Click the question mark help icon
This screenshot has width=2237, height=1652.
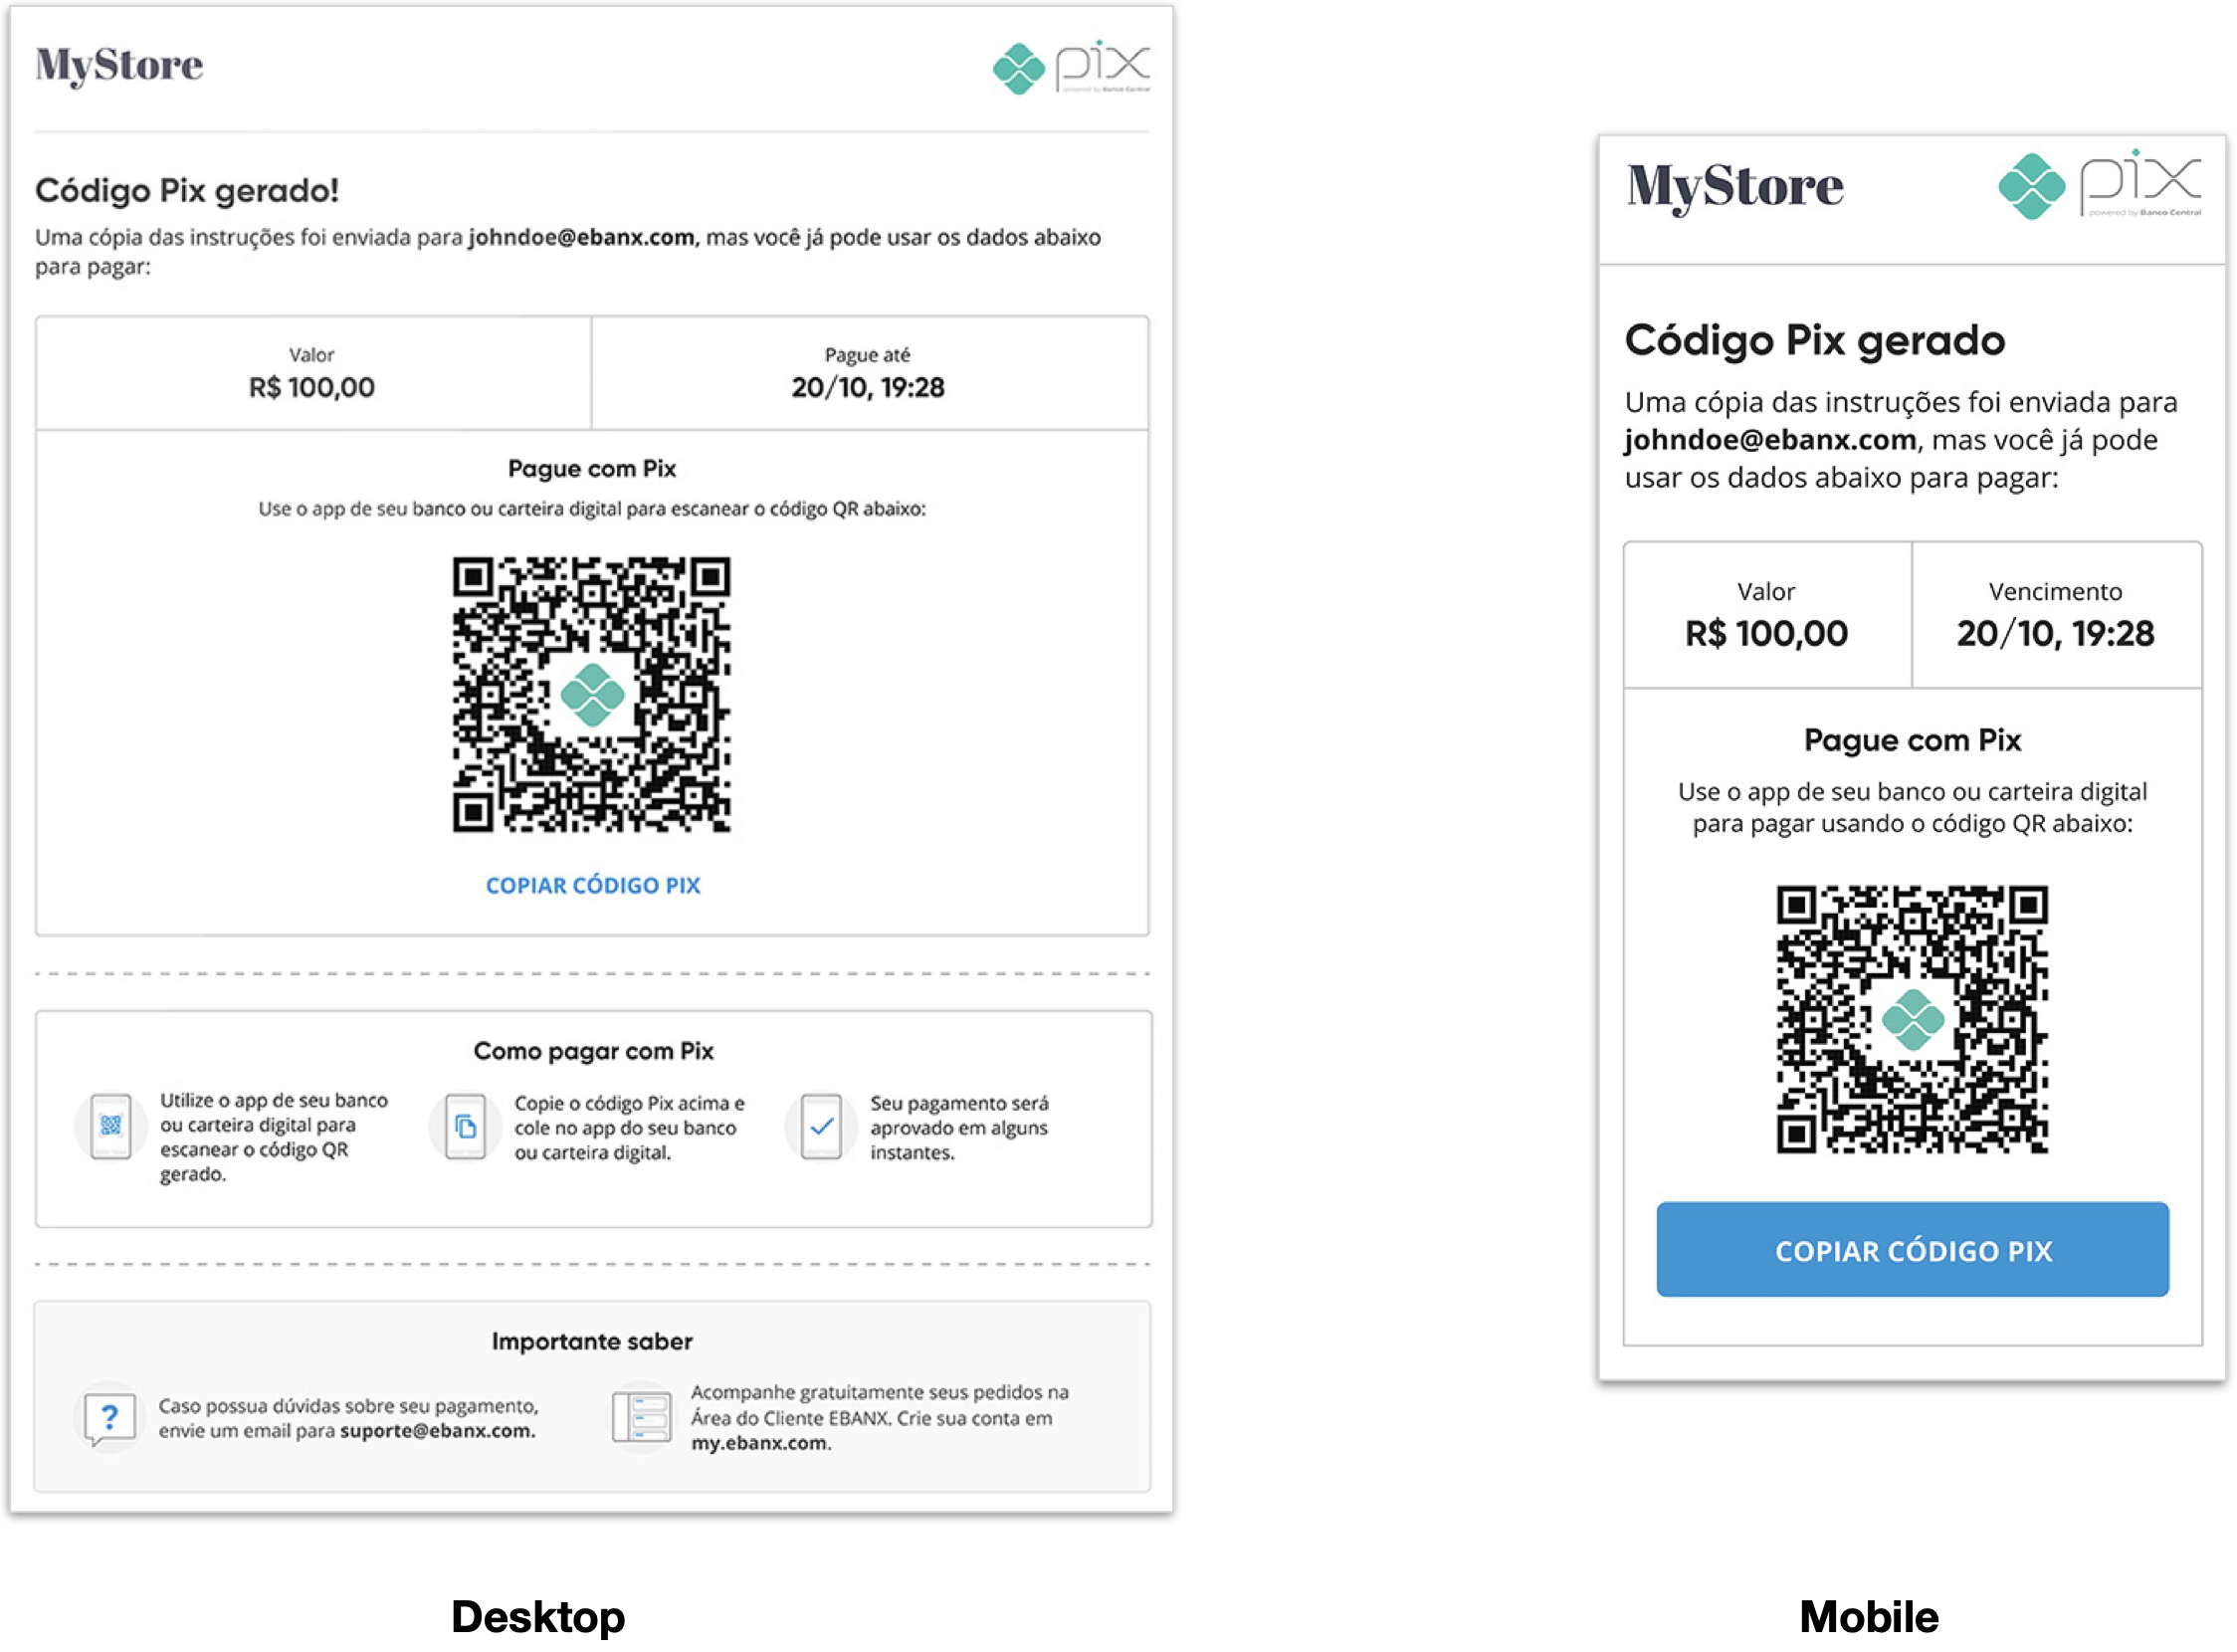(x=110, y=1417)
